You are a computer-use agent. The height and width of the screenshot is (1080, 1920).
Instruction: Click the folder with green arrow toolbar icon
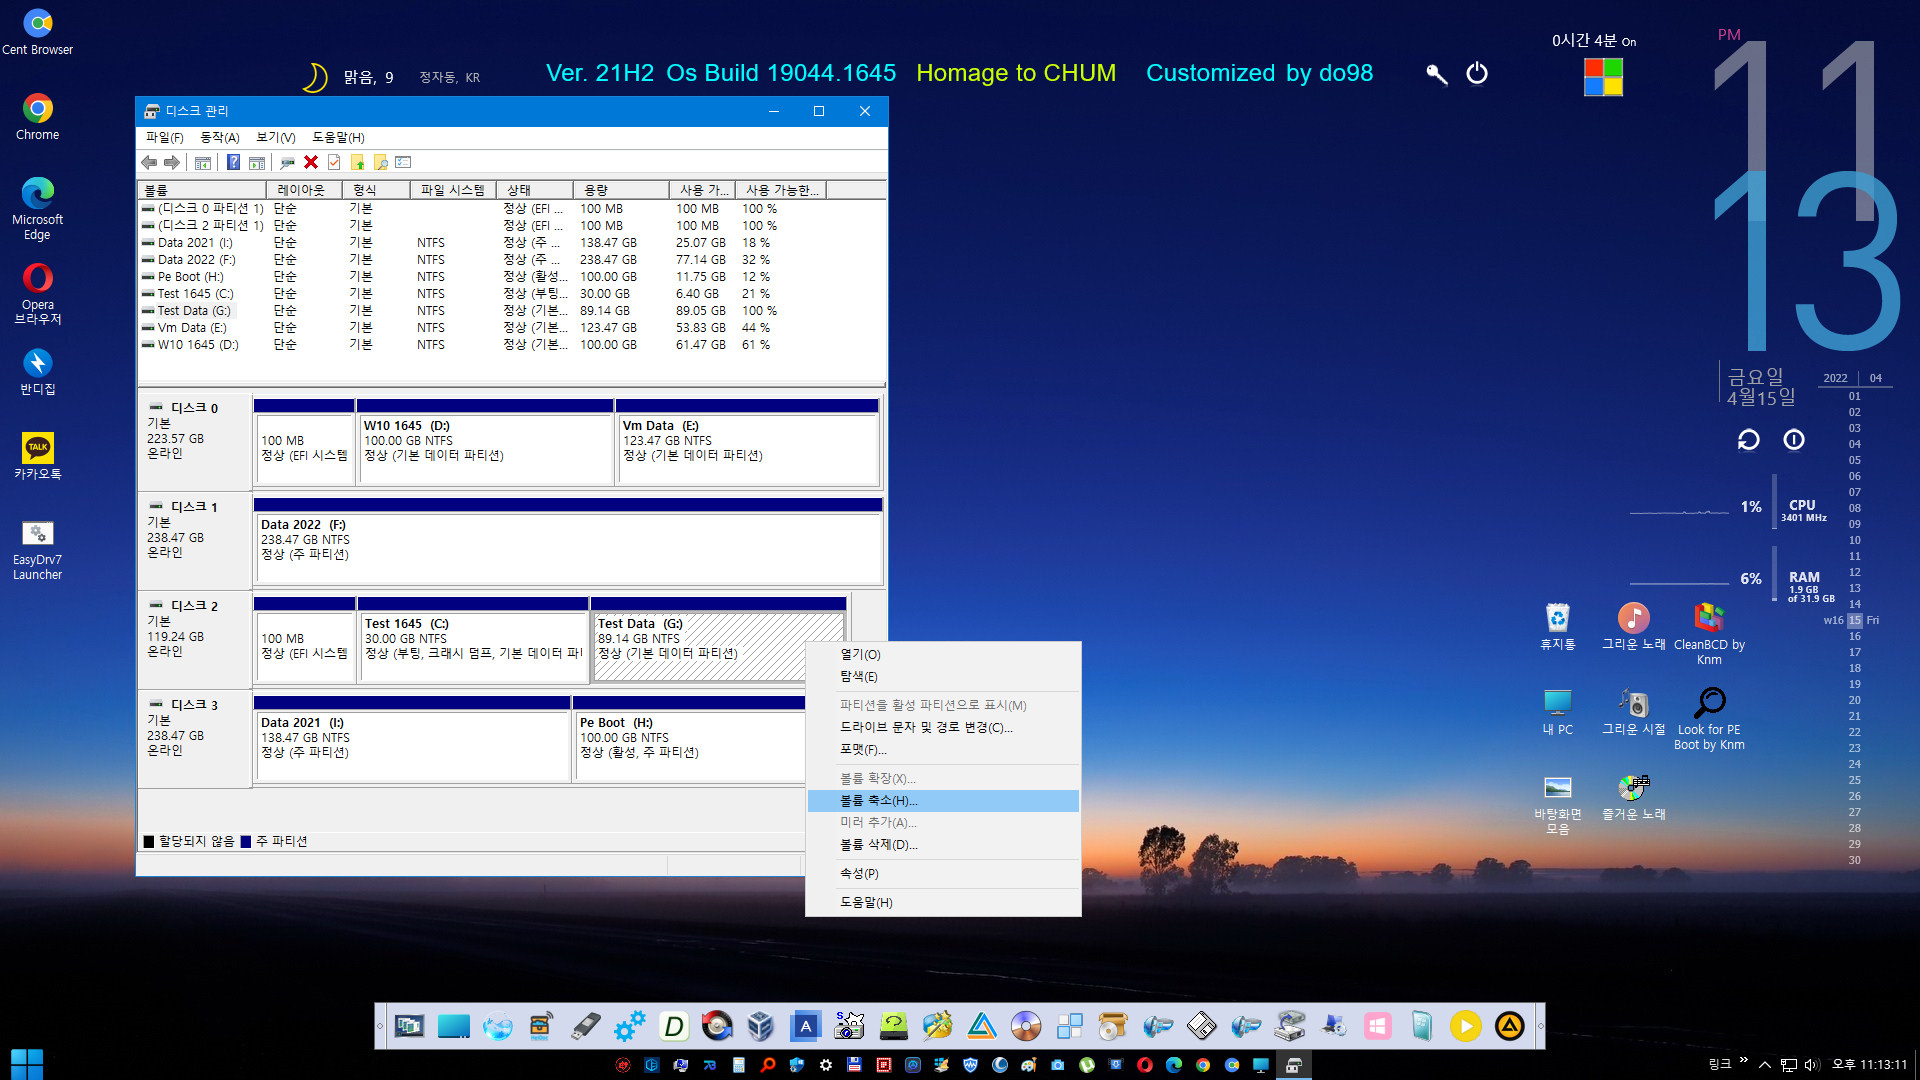[x=357, y=162]
